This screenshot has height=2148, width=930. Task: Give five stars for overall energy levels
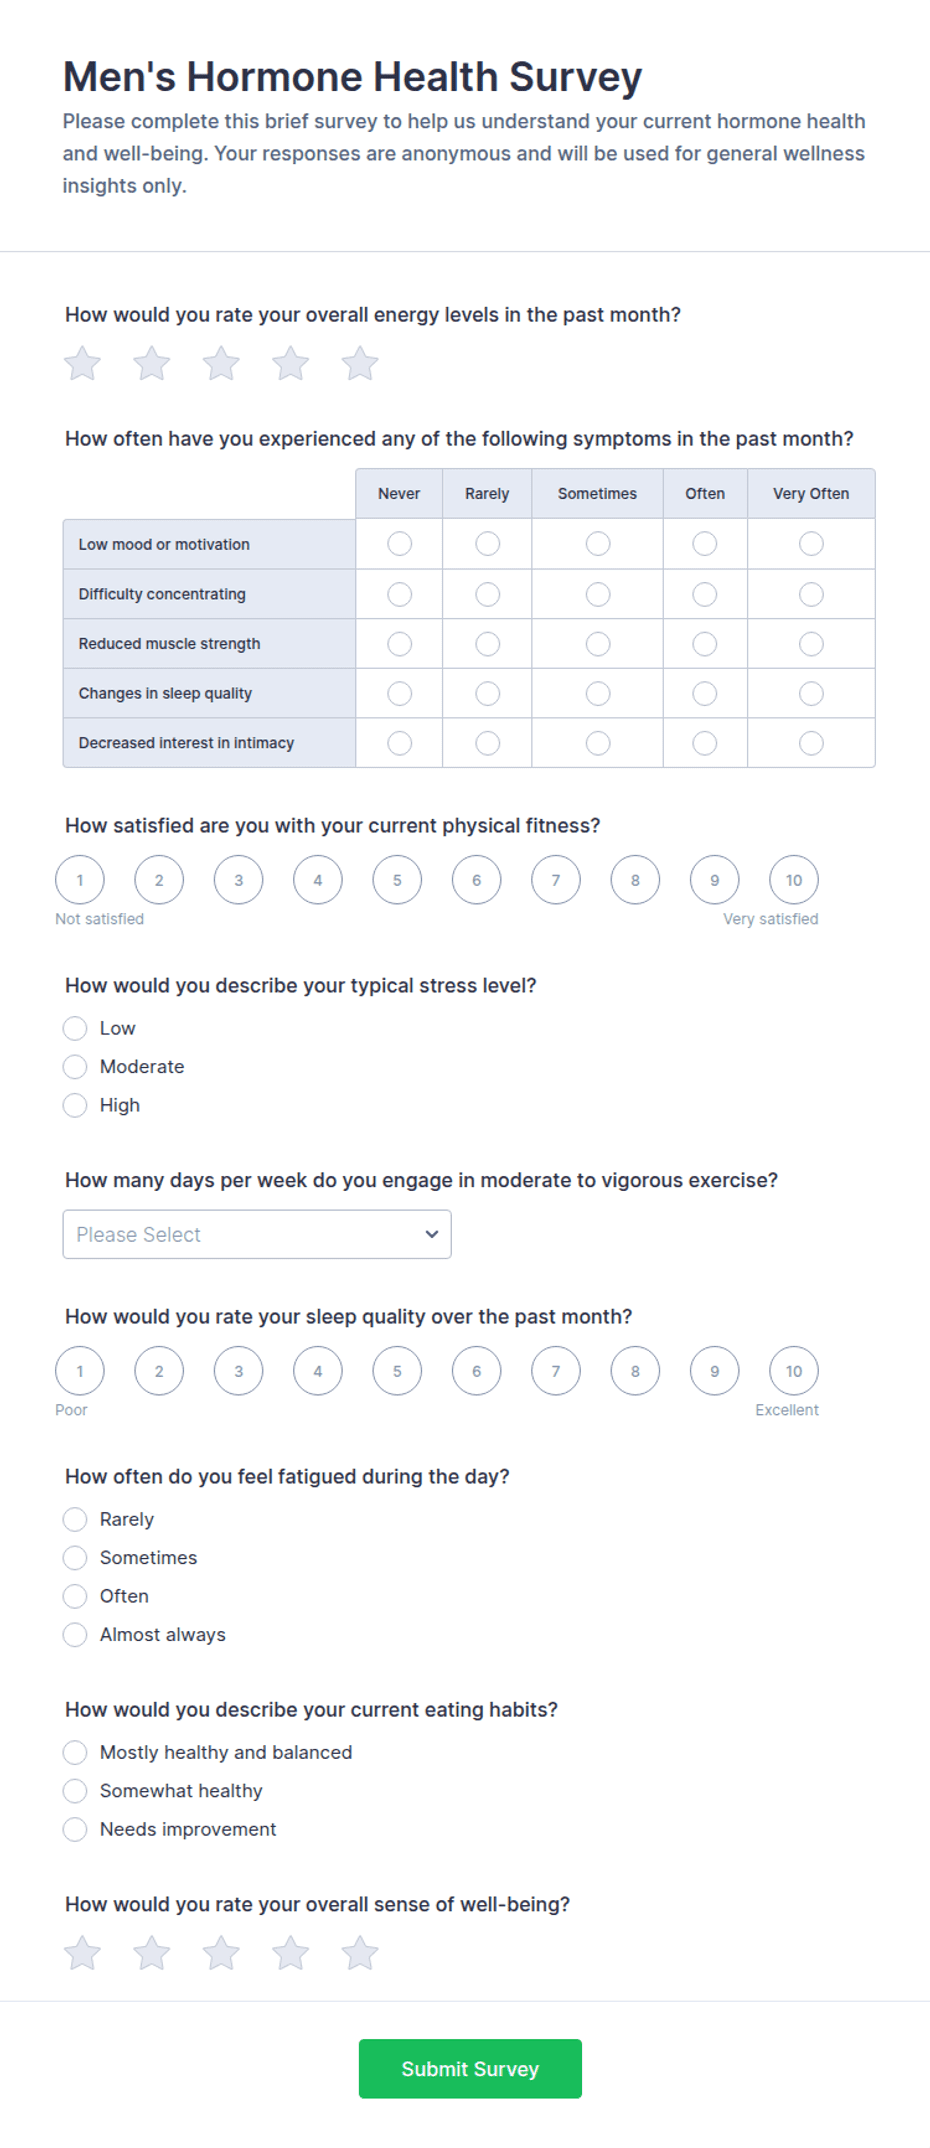coord(360,364)
